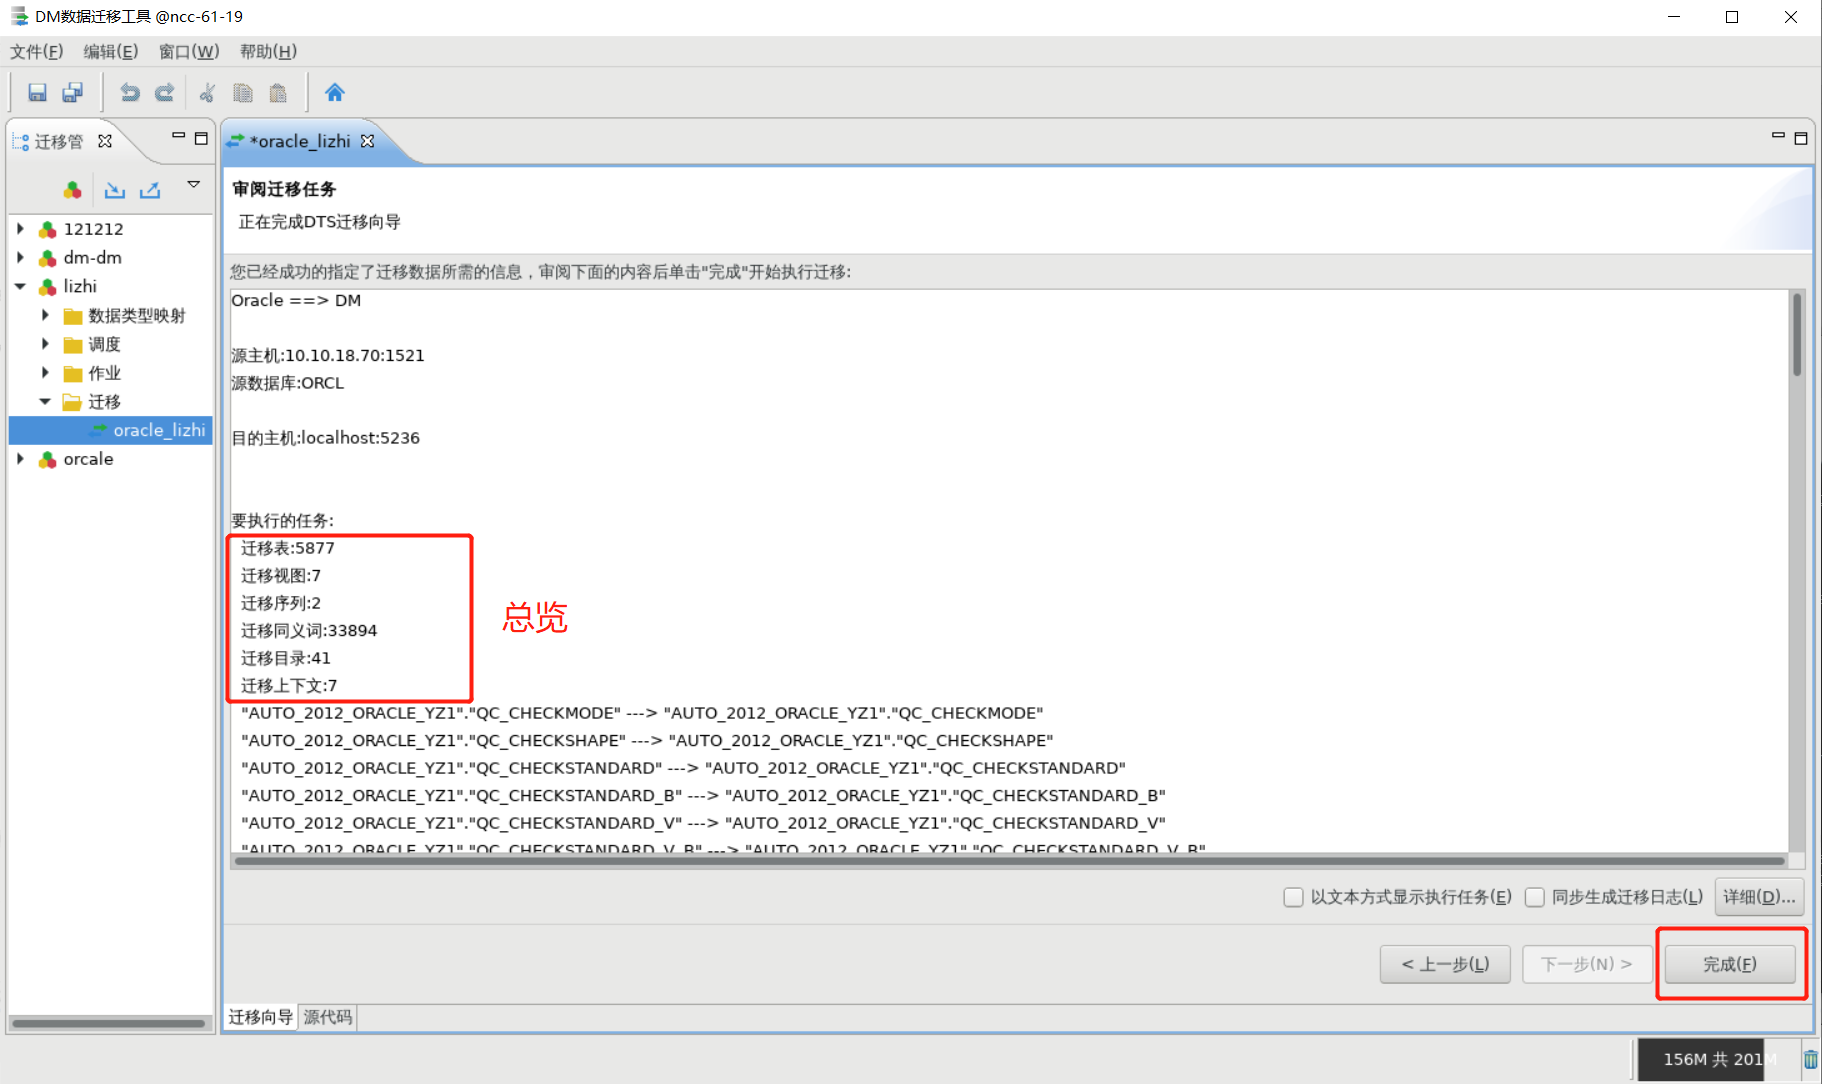Click the import project icon
The width and height of the screenshot is (1822, 1084).
pos(115,189)
